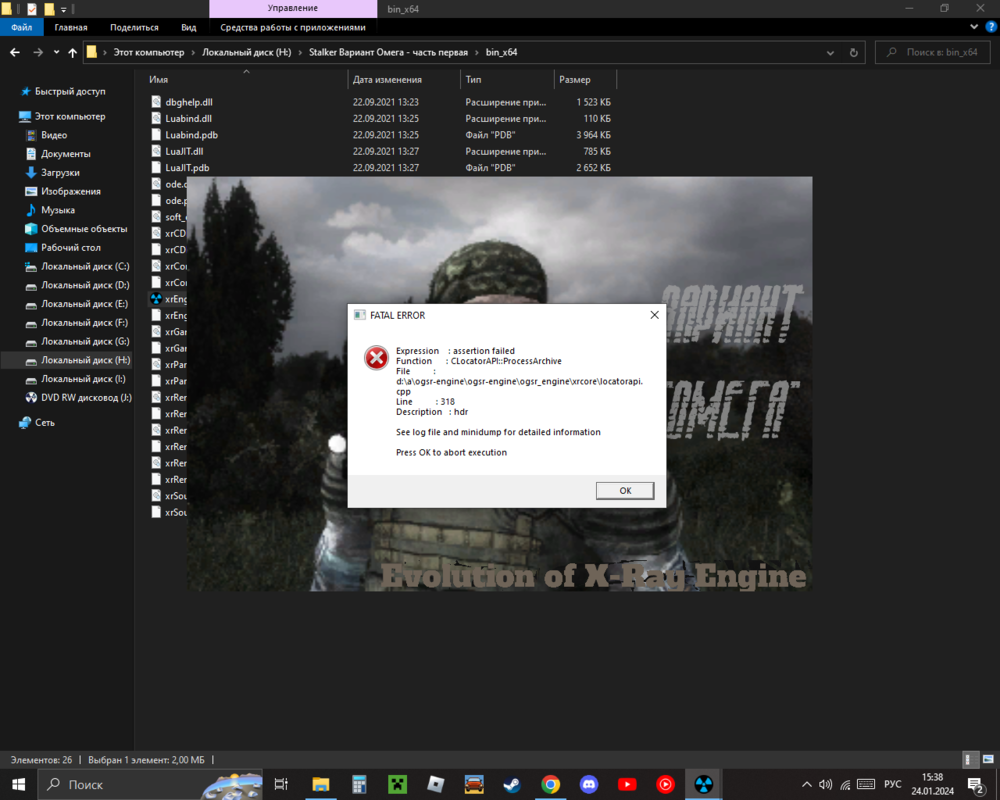
Task: Open the Task View taskbar button
Action: 282,784
